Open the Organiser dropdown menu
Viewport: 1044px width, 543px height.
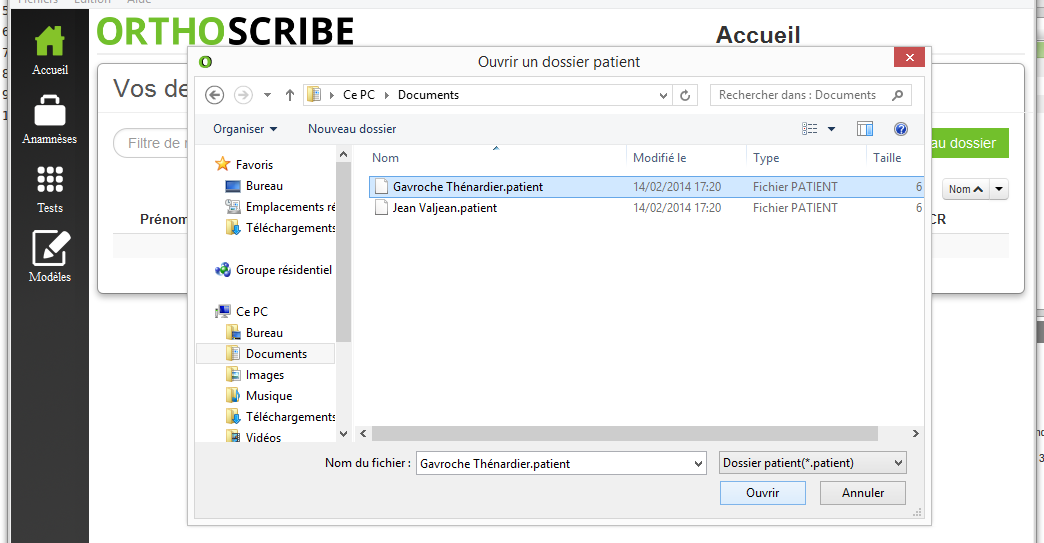point(245,129)
